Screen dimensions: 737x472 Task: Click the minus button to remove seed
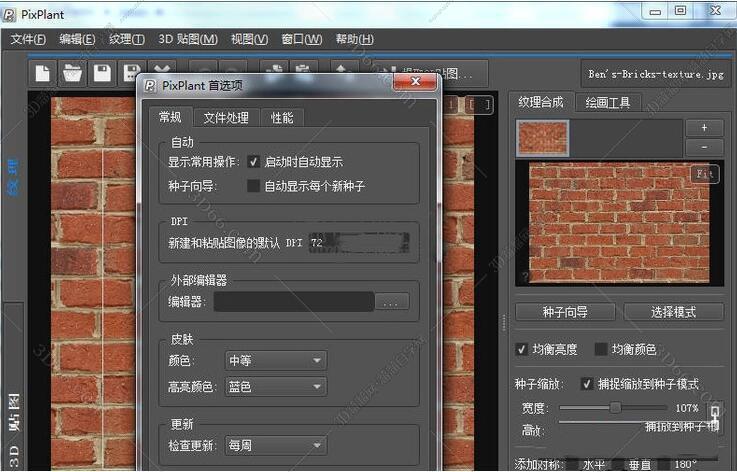[704, 147]
